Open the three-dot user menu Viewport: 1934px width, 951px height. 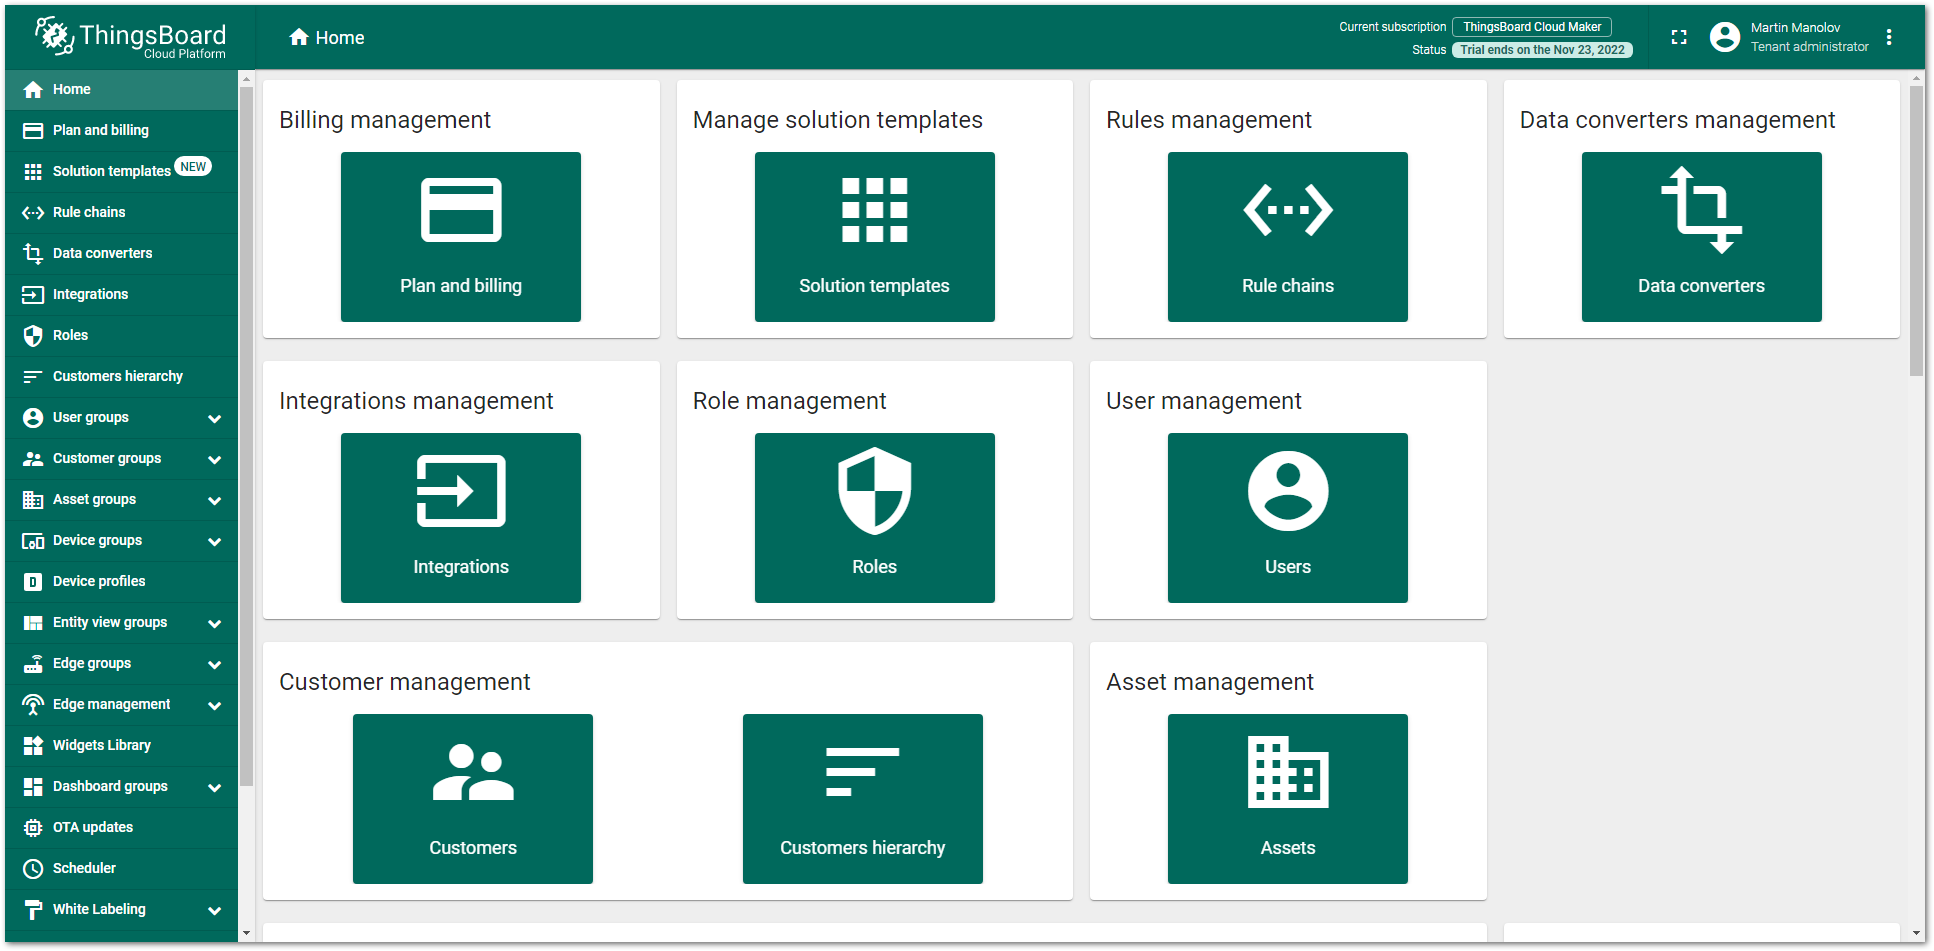click(x=1889, y=37)
